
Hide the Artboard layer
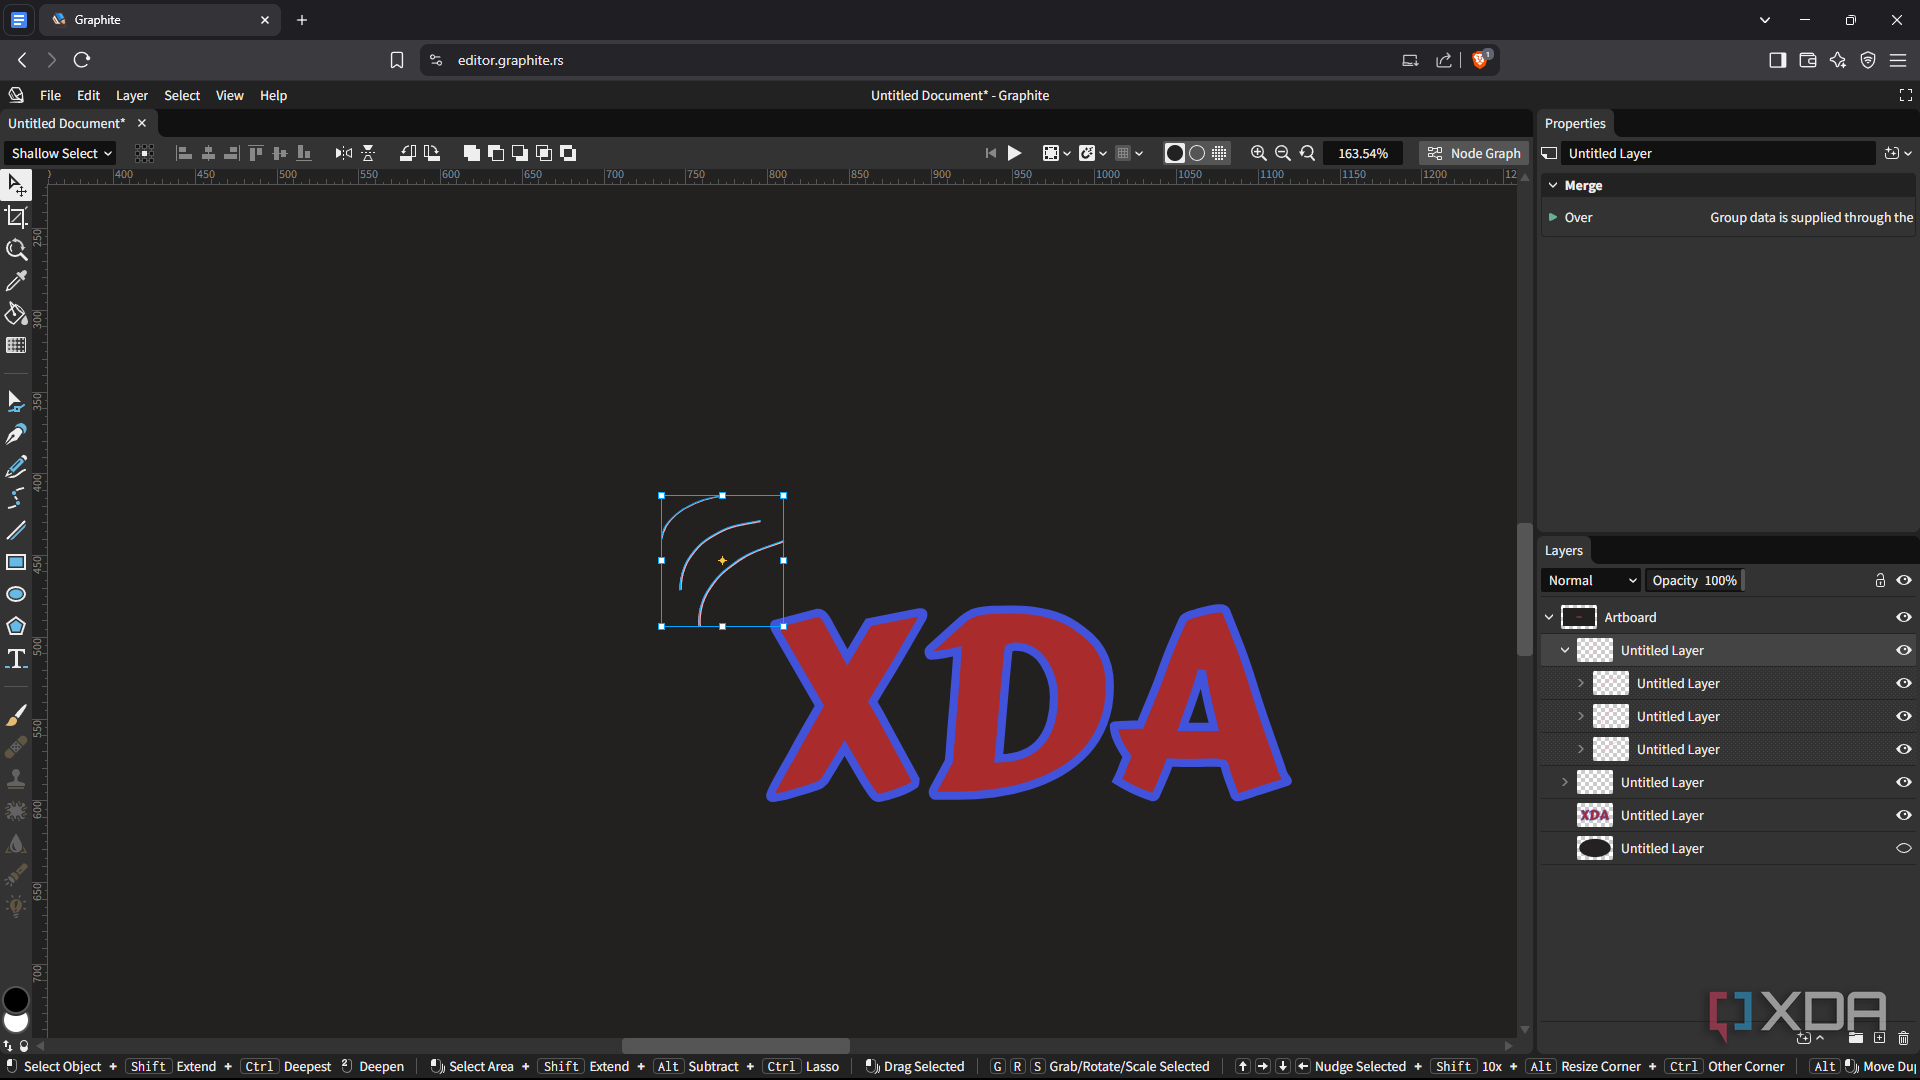point(1903,617)
